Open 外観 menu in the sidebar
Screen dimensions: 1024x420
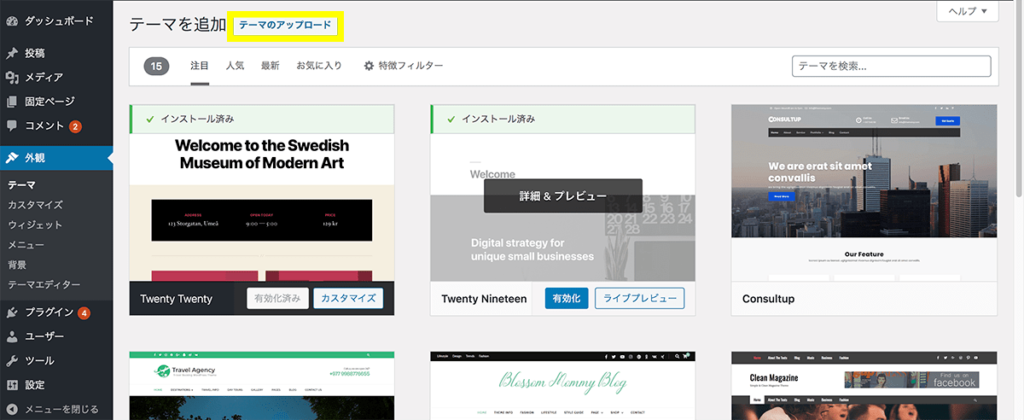56,157
